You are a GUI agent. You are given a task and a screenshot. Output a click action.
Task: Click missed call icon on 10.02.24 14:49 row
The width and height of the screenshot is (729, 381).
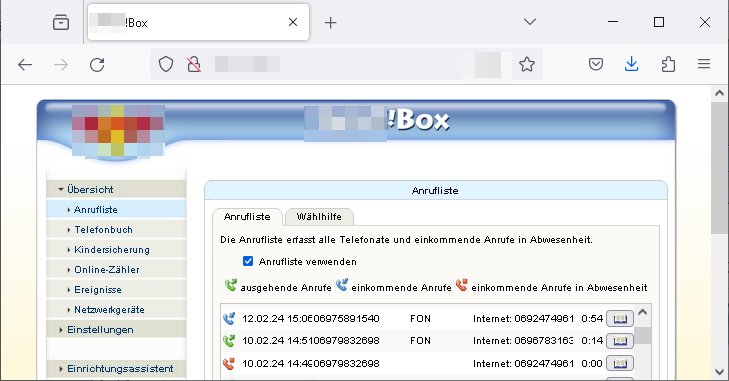coord(229,363)
